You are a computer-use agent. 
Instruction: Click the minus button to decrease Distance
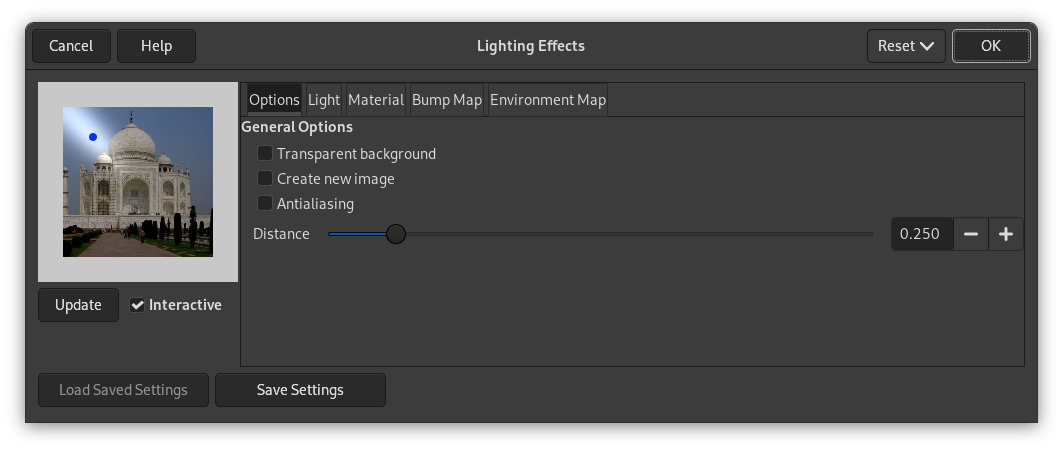tap(970, 234)
